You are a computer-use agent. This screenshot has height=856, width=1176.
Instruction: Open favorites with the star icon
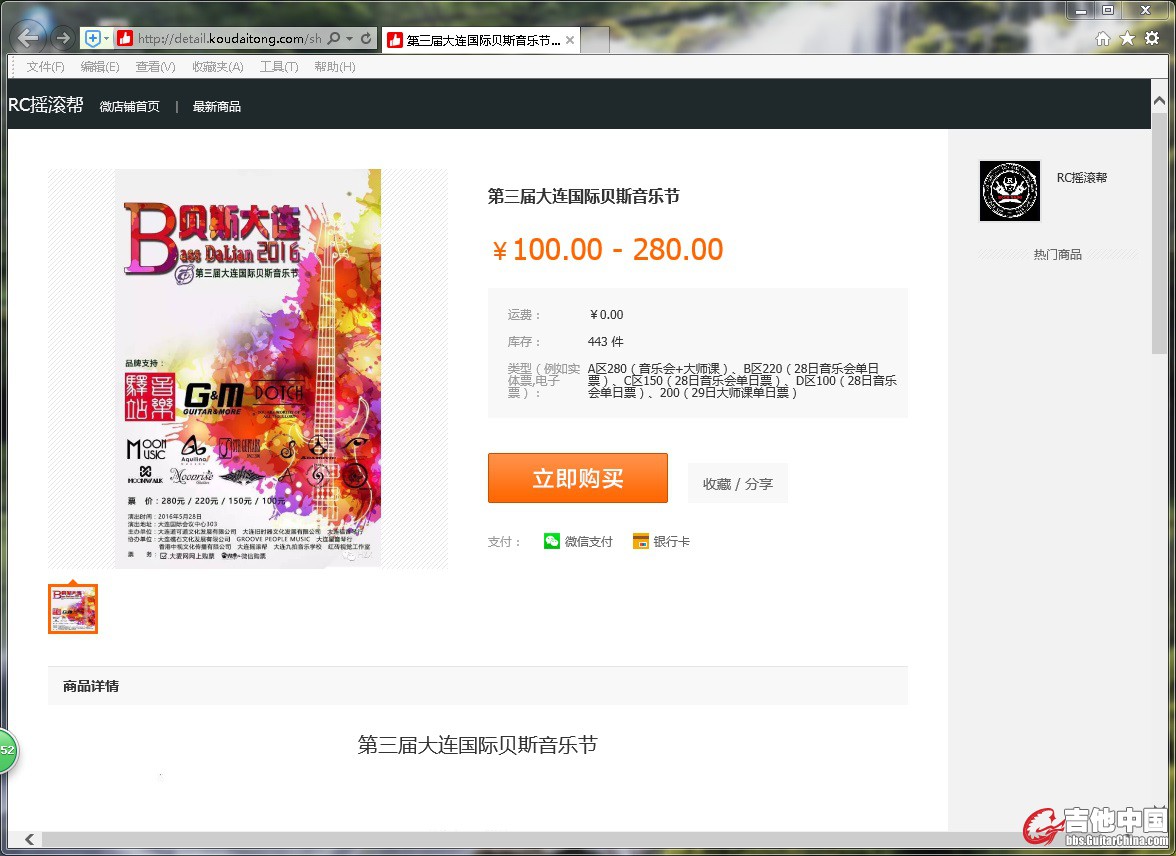click(1127, 38)
